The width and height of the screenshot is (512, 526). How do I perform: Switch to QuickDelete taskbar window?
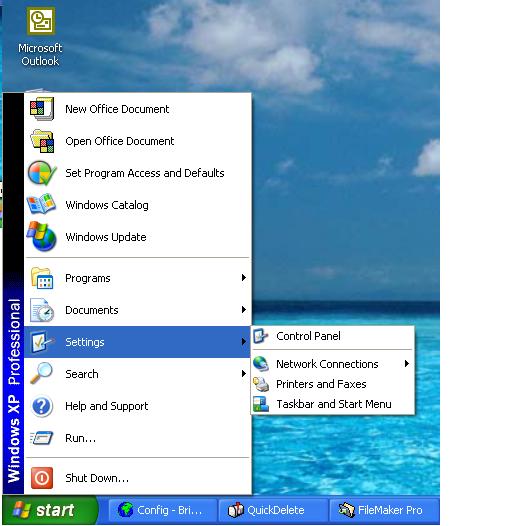(273, 510)
